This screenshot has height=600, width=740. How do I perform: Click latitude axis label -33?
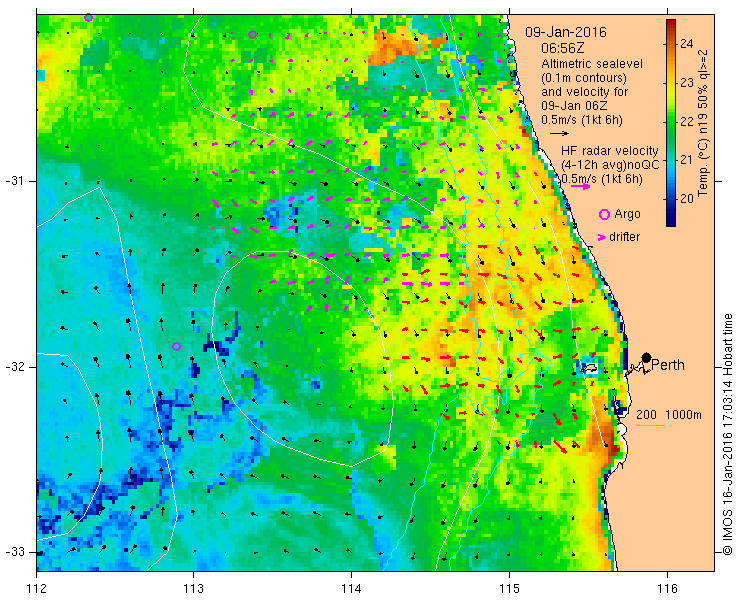point(14,552)
